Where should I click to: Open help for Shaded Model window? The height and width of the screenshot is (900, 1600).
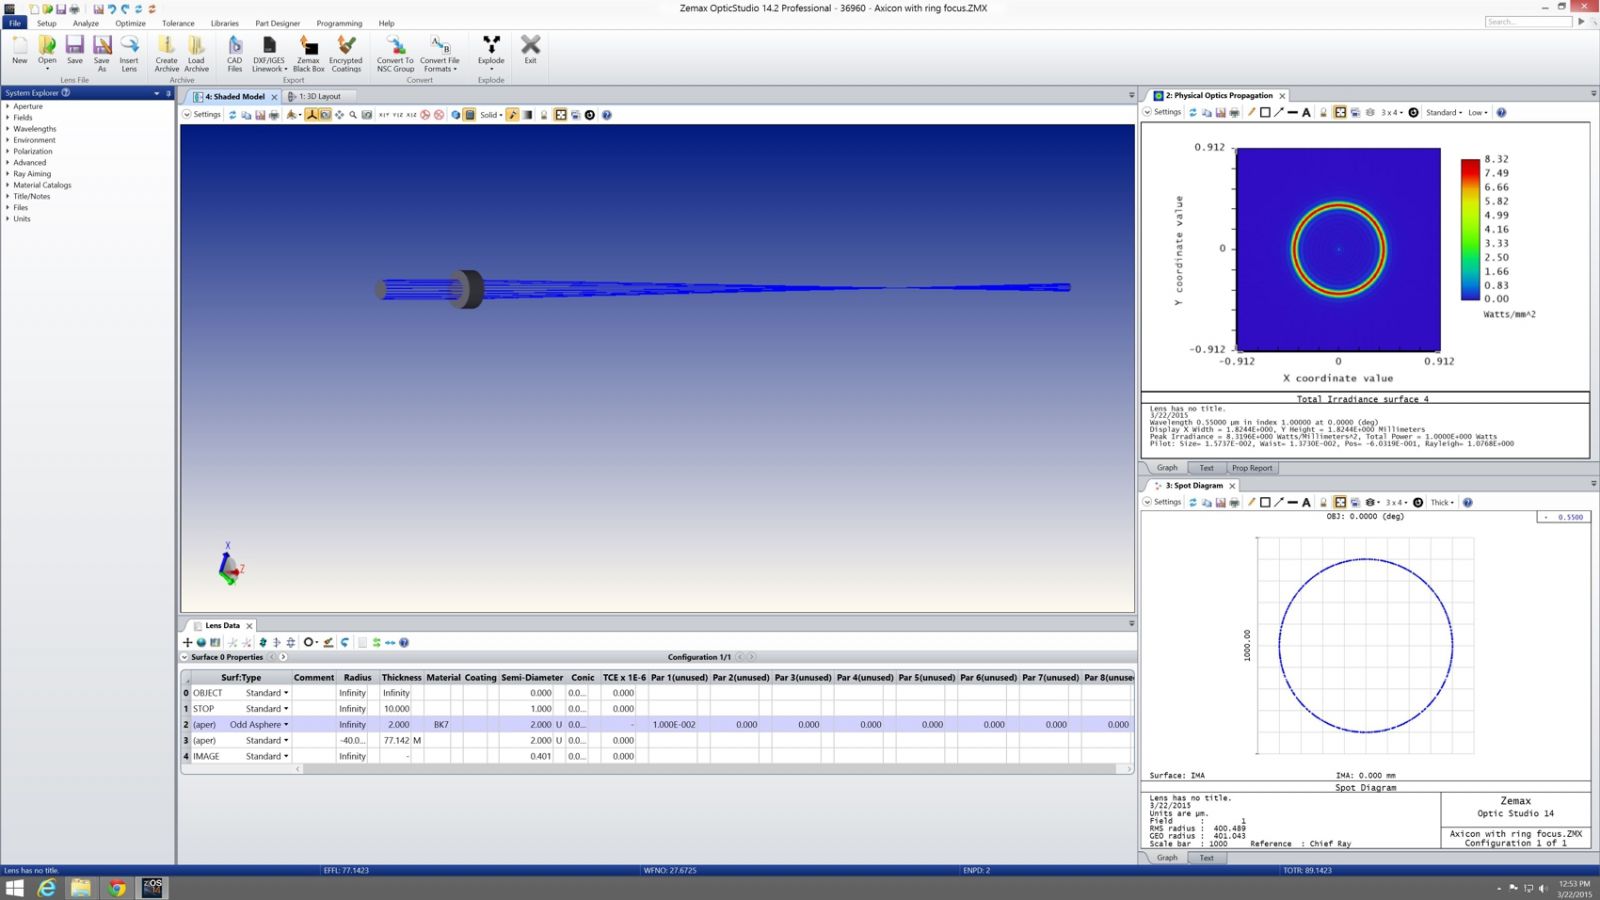pyautogui.click(x=607, y=115)
